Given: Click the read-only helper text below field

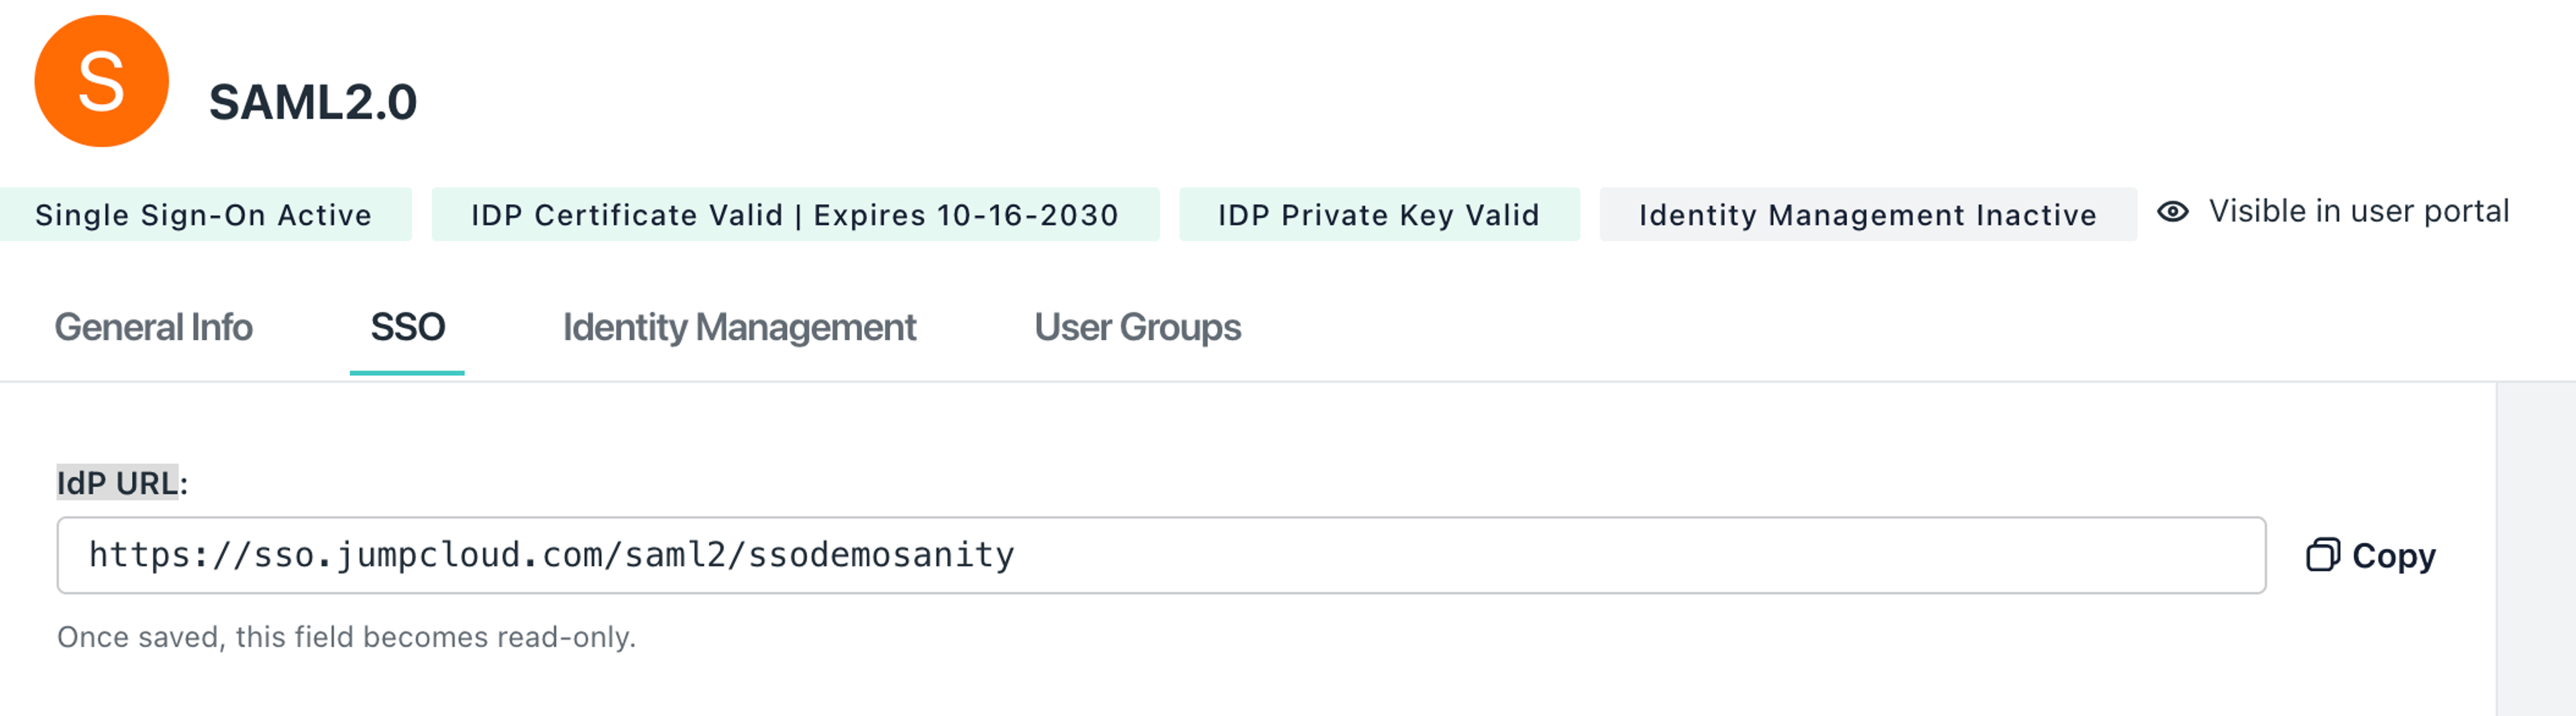Looking at the screenshot, I should pyautogui.click(x=346, y=637).
